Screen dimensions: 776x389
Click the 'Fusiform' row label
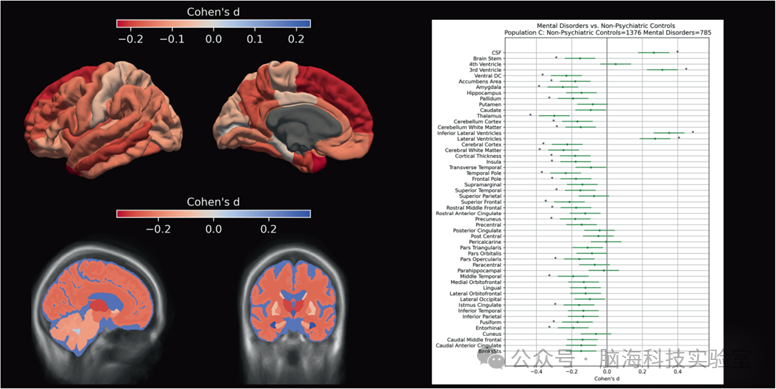coord(490,323)
